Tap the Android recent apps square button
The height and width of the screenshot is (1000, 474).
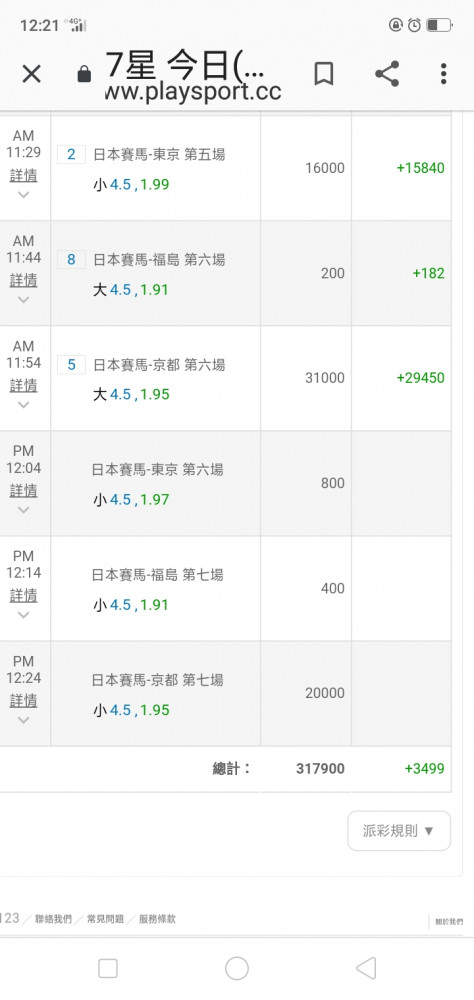coord(108,969)
